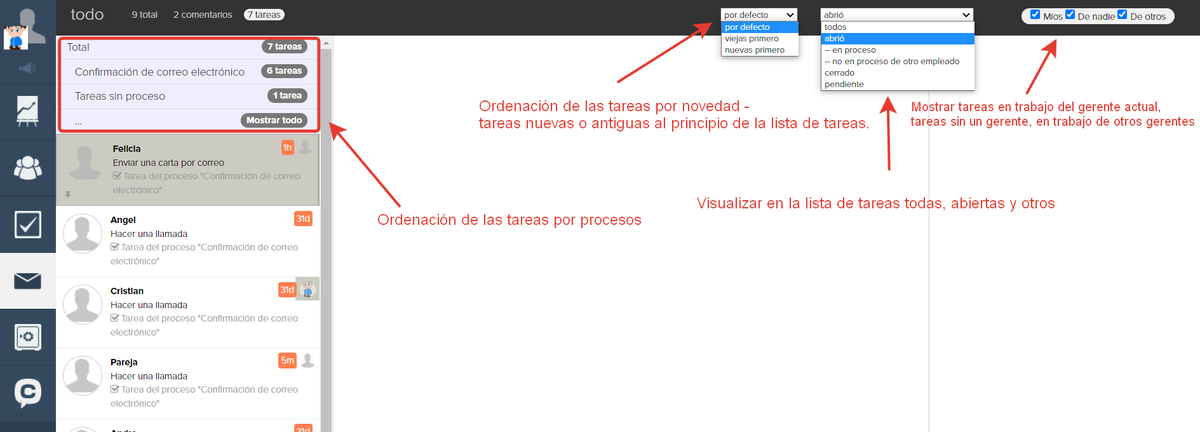Click the 'Mostrar todo' button
This screenshot has width=1200, height=432.
pyautogui.click(x=272, y=120)
